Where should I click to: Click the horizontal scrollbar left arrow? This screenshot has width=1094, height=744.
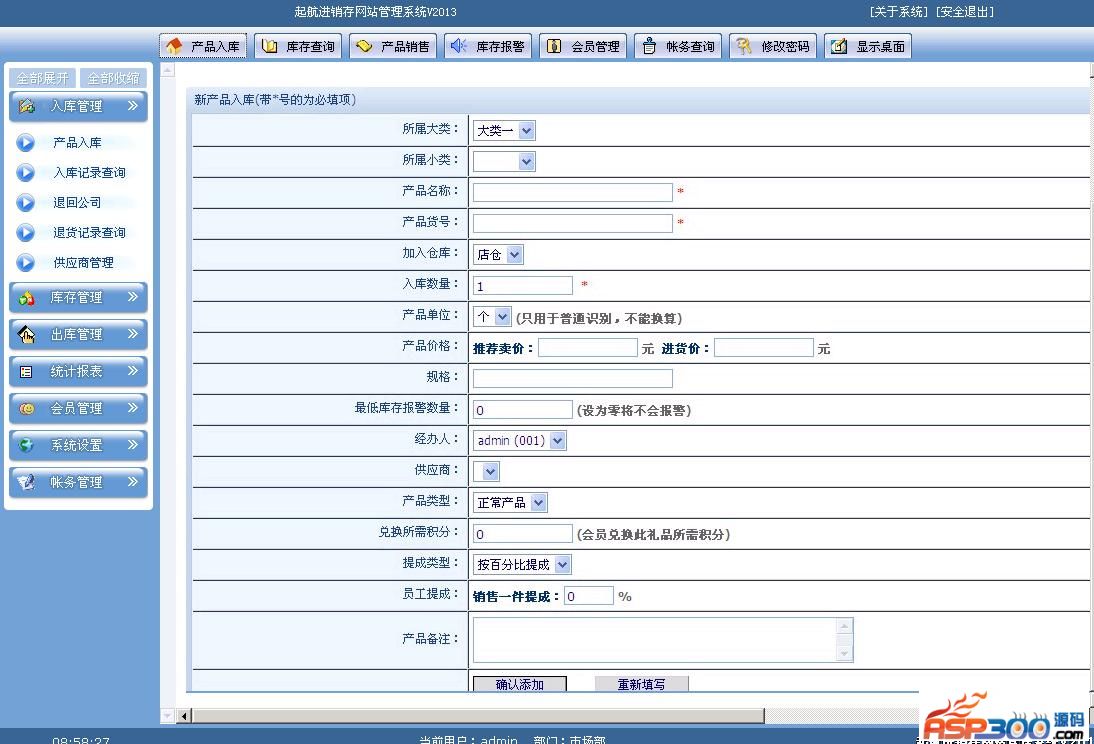[184, 715]
